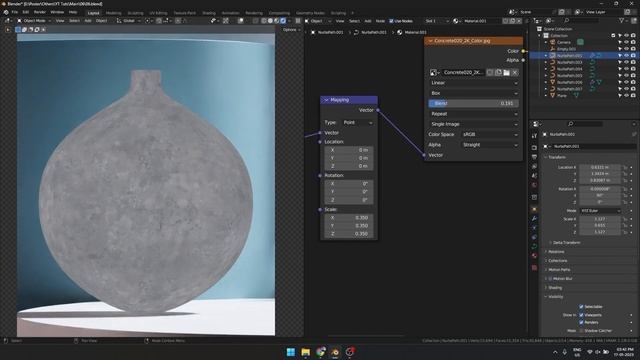
Task: Open the projection Box dropdown
Action: click(474, 93)
